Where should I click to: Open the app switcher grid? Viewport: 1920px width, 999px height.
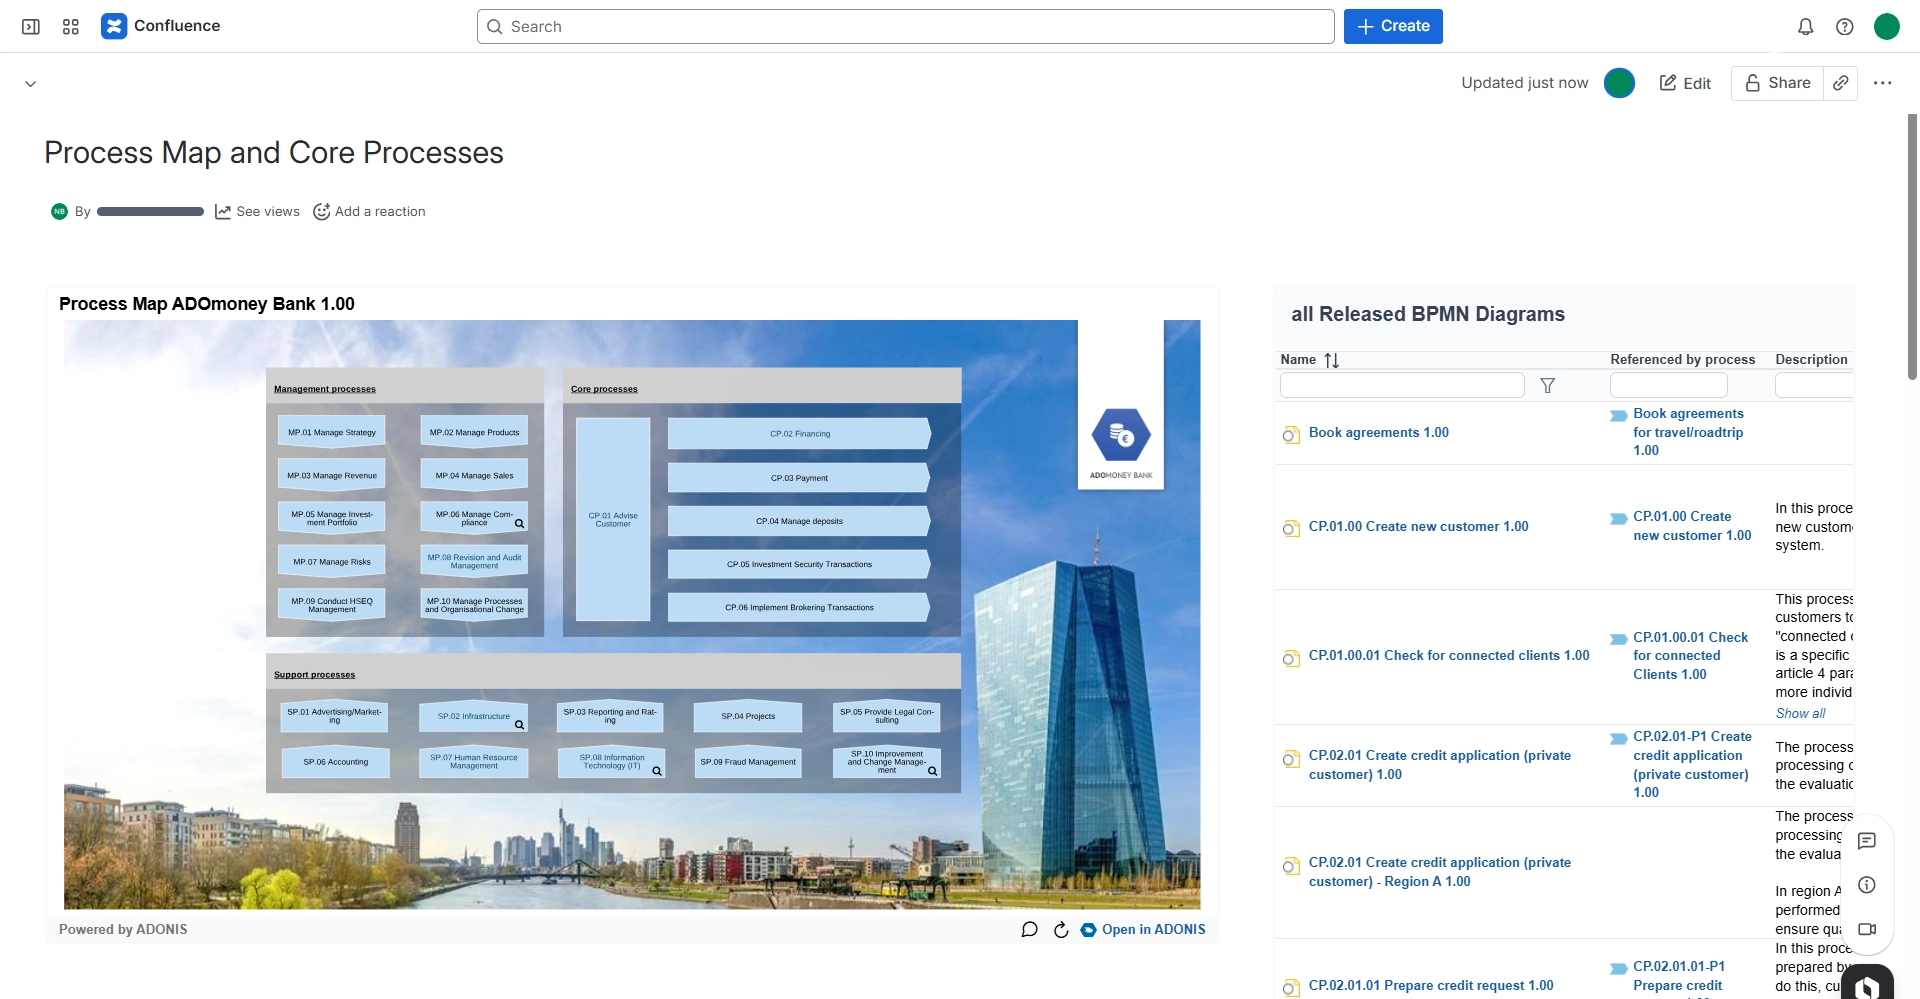[x=71, y=27]
